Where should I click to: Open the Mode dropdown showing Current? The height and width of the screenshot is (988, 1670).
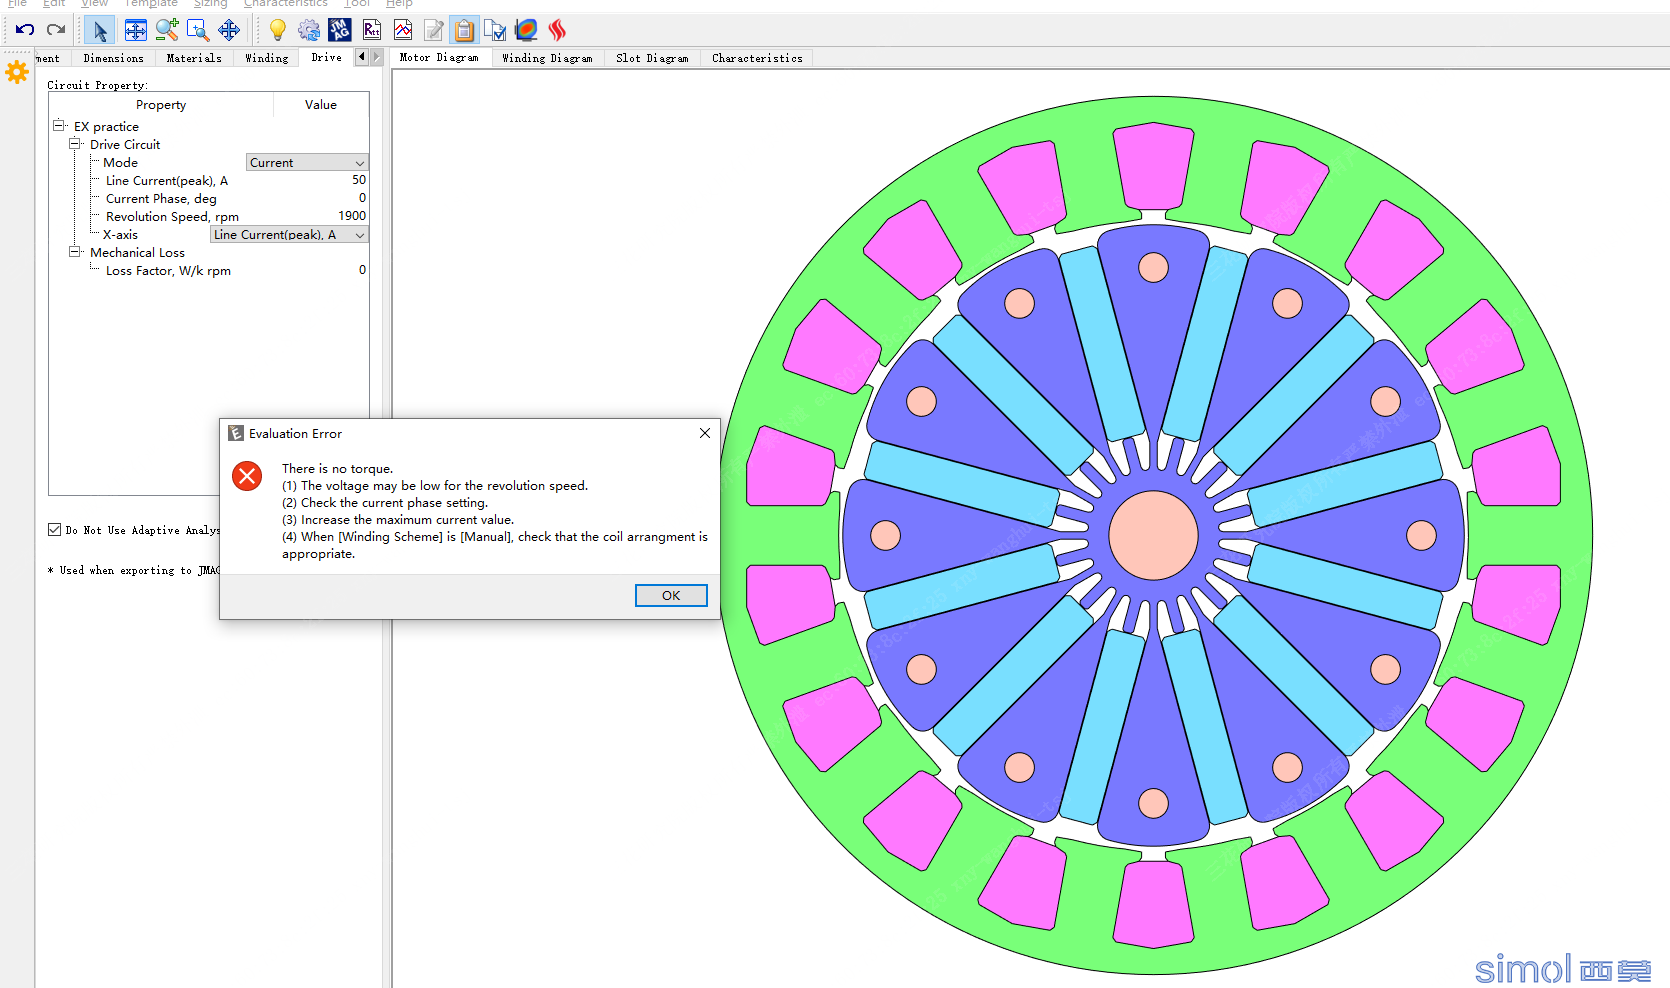[x=307, y=162]
